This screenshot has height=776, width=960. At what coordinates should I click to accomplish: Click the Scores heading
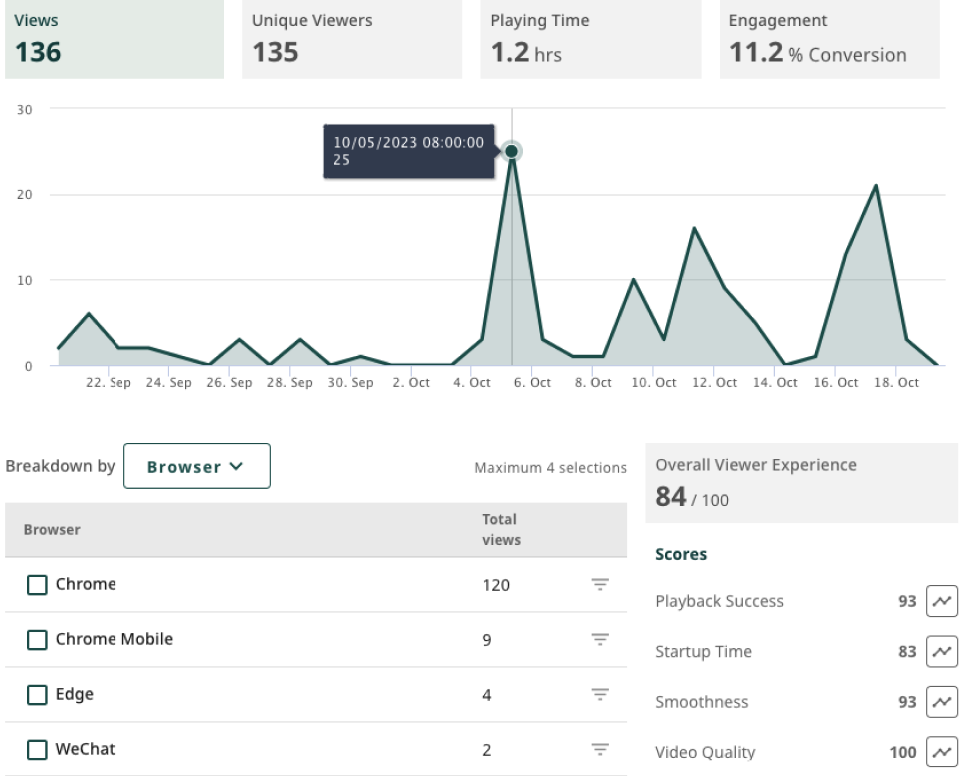(681, 554)
